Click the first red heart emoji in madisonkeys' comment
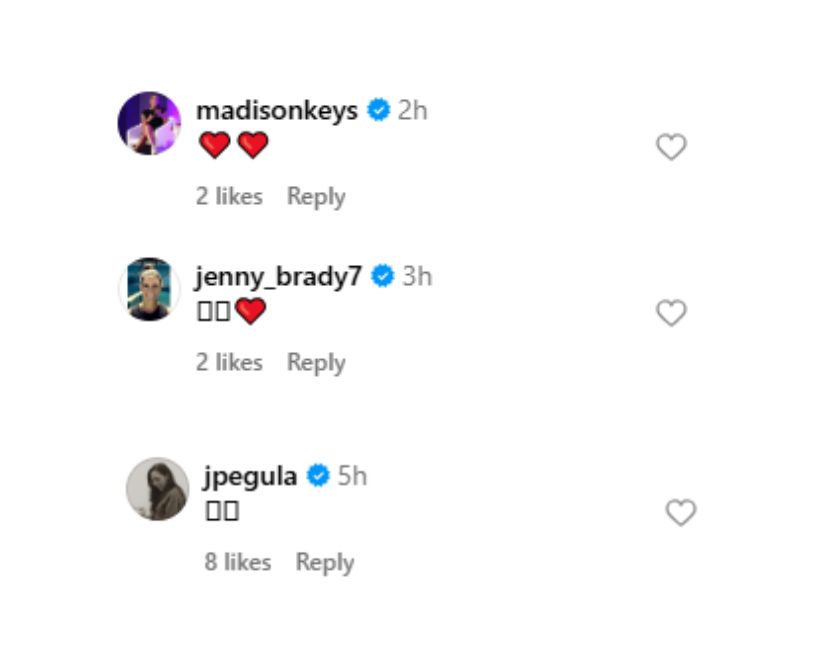The width and height of the screenshot is (816, 670). (x=213, y=146)
